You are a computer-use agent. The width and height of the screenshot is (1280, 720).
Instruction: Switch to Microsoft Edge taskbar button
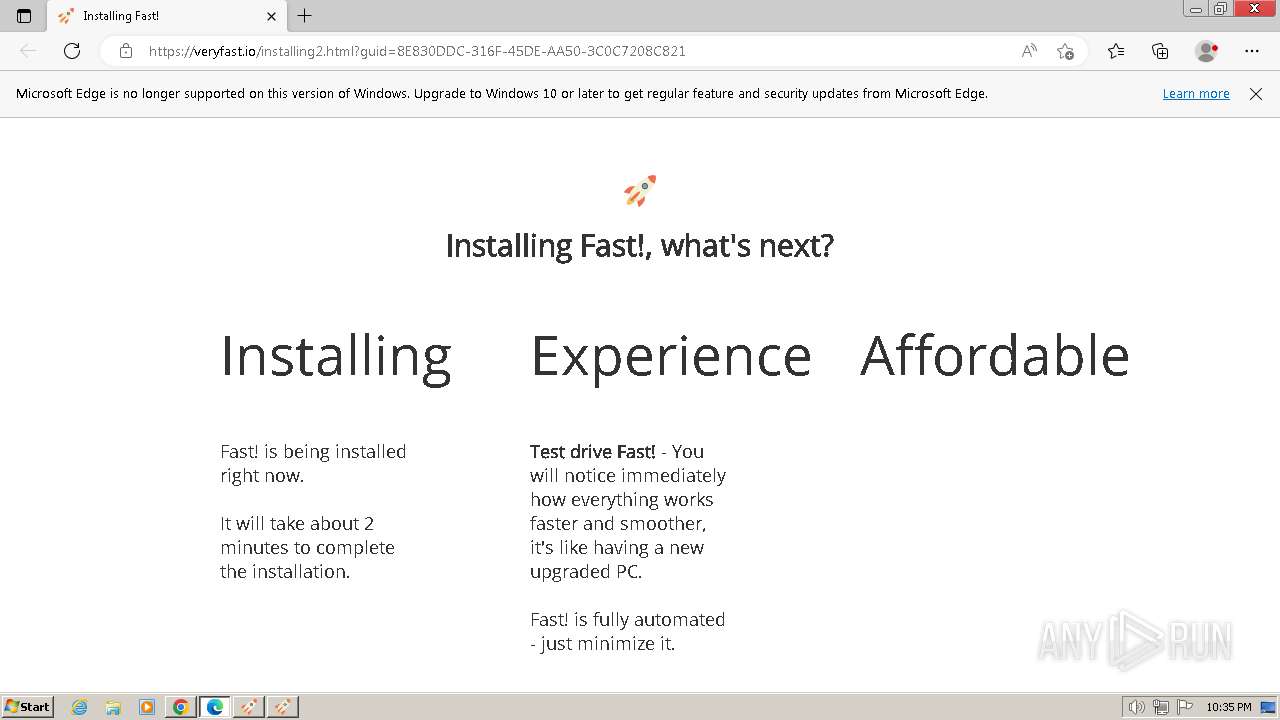[x=215, y=707]
